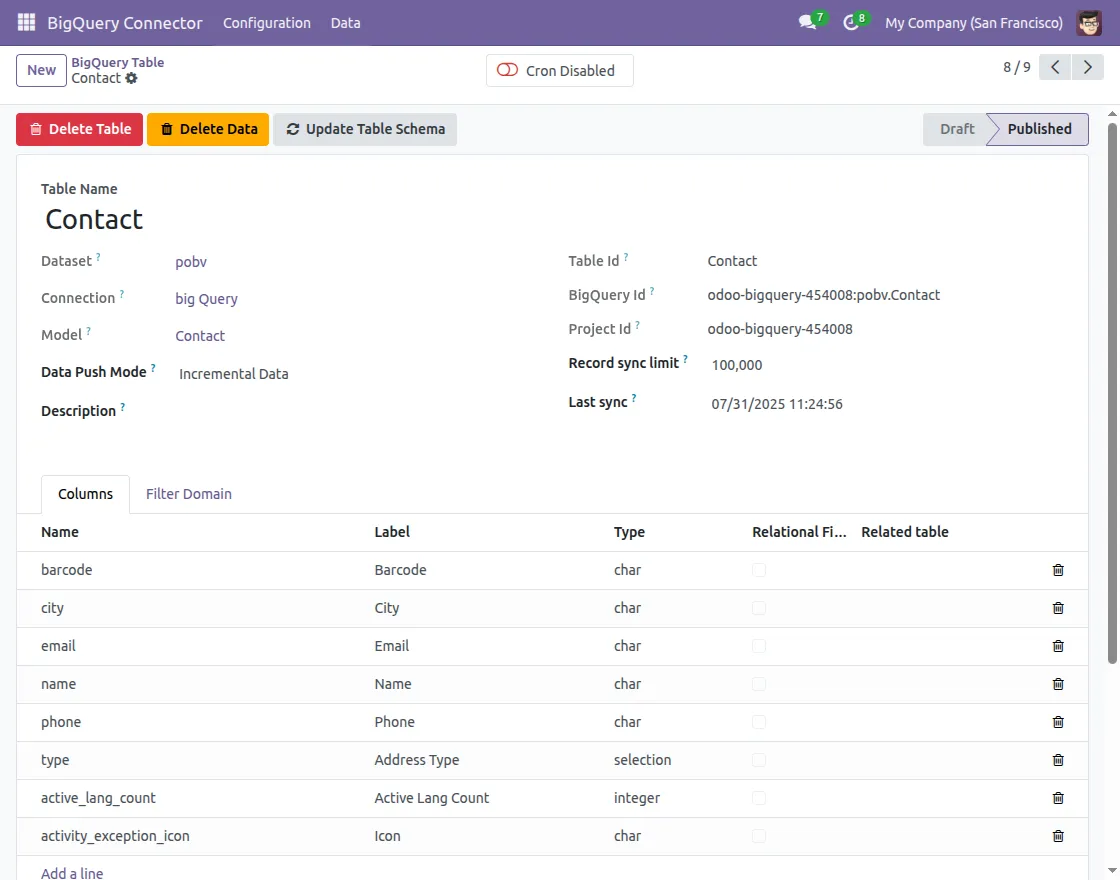Click Add a line link
Viewport: 1120px width, 880px height.
72,873
